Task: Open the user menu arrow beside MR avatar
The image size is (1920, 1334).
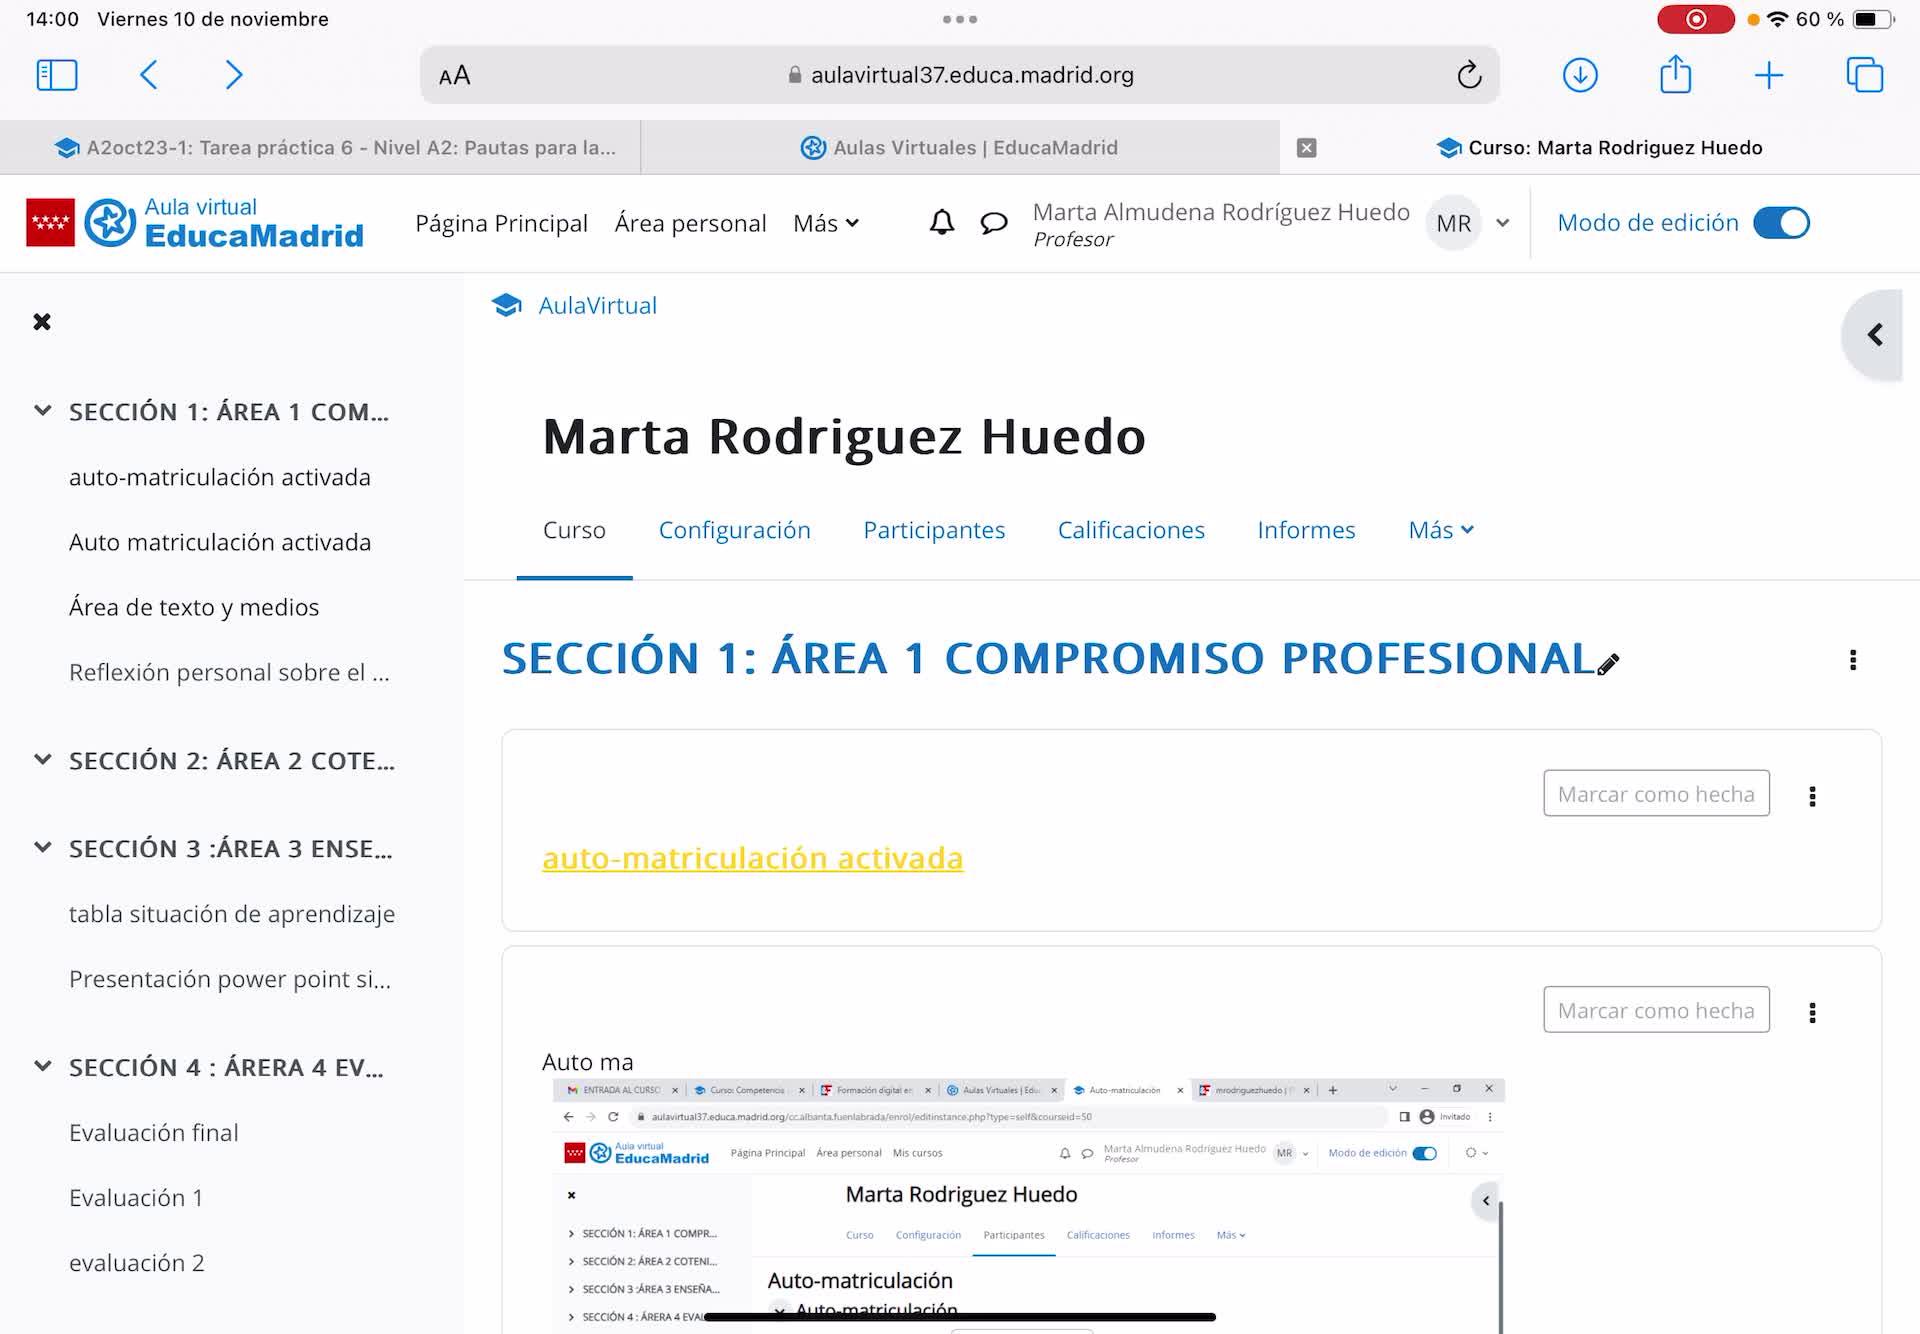Action: (x=1502, y=223)
